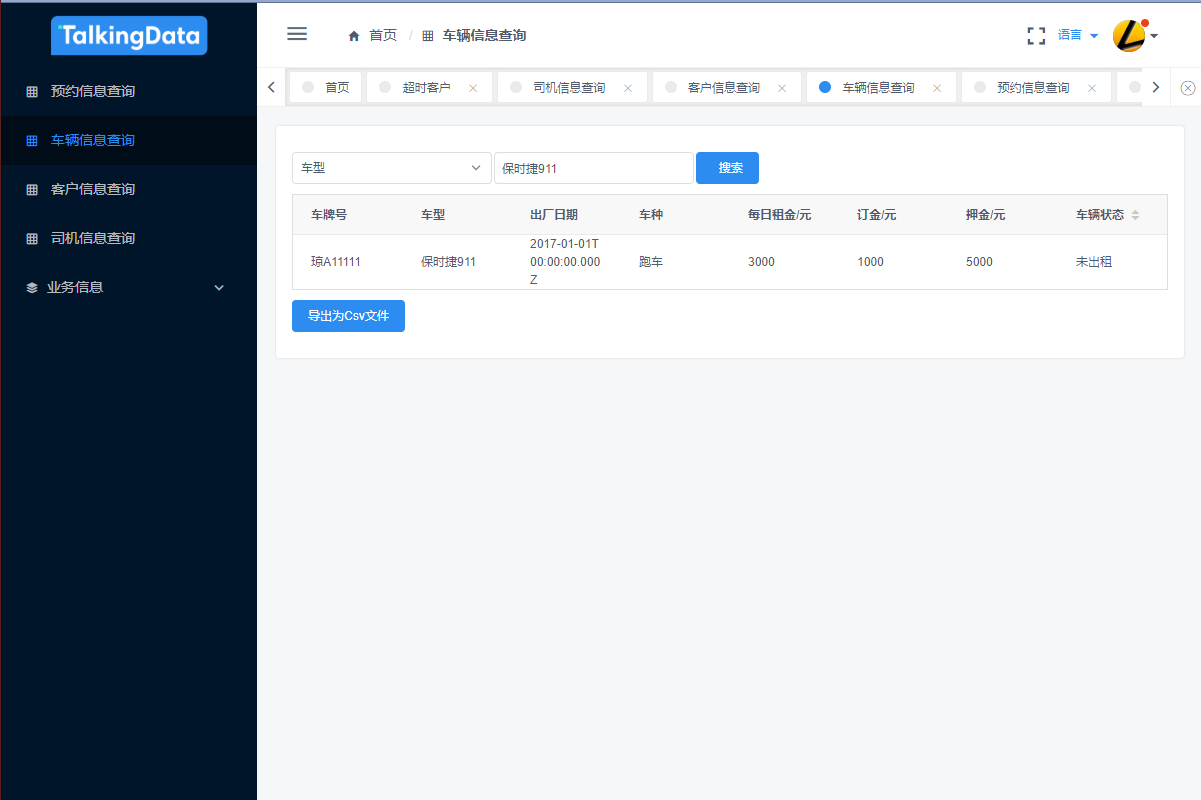This screenshot has width=1201, height=800.
Task: Click the grid icon beside 司机信息查询 in sidebar
Action: coord(32,239)
